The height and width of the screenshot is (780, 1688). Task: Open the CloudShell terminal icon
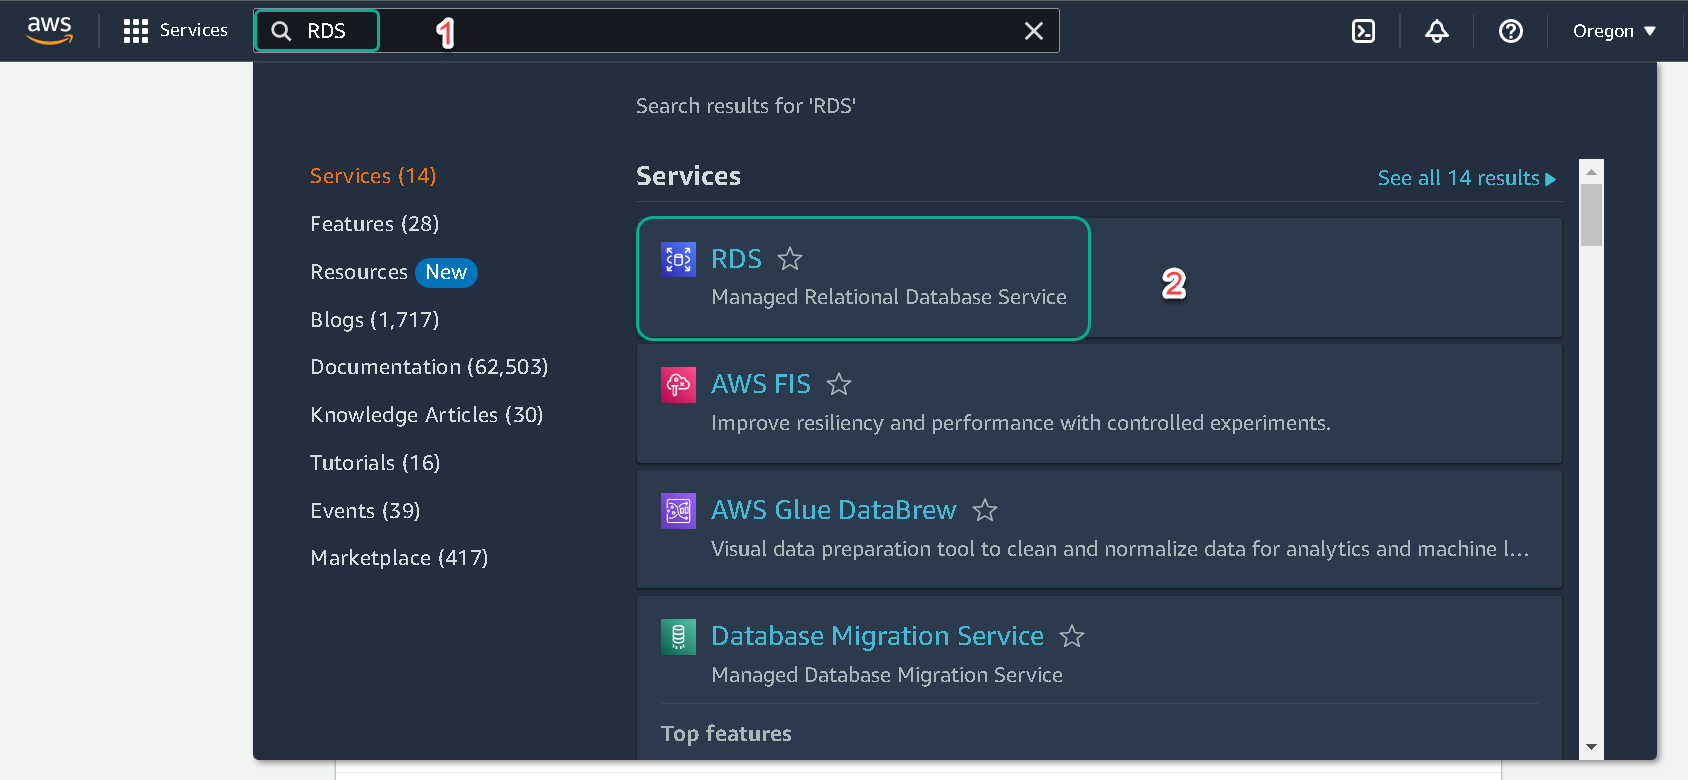pyautogui.click(x=1363, y=31)
